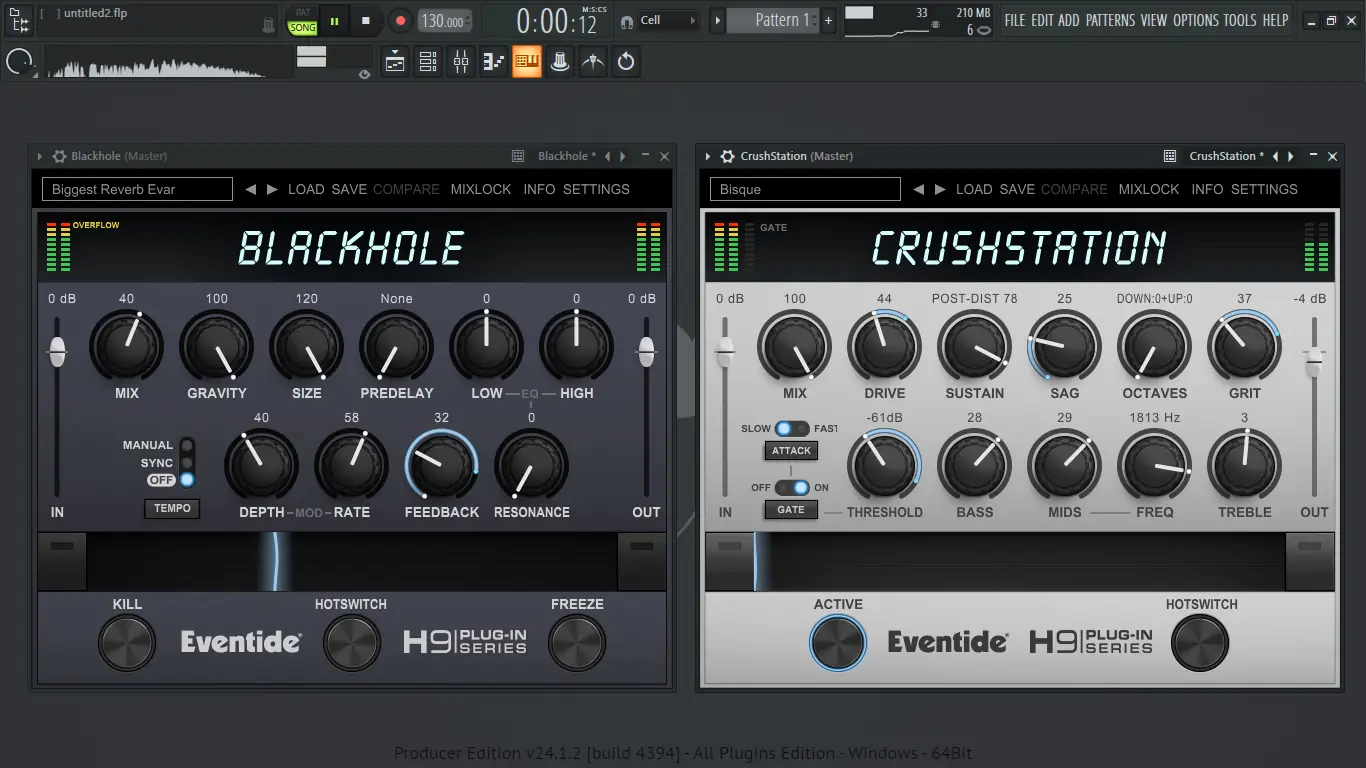Go to the next Blackhole preset arrow
Viewport: 1366px width, 768px height.
[x=272, y=189]
